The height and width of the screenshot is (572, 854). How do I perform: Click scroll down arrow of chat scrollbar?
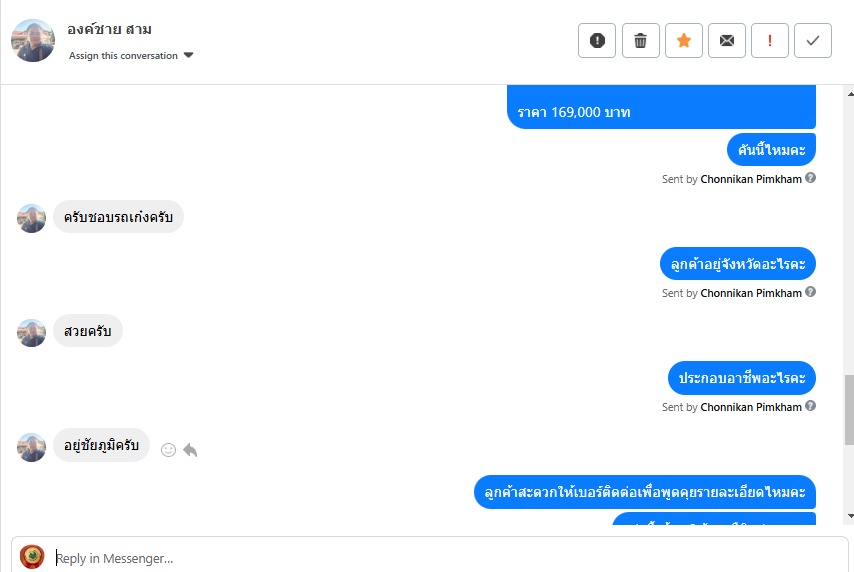pos(850,515)
